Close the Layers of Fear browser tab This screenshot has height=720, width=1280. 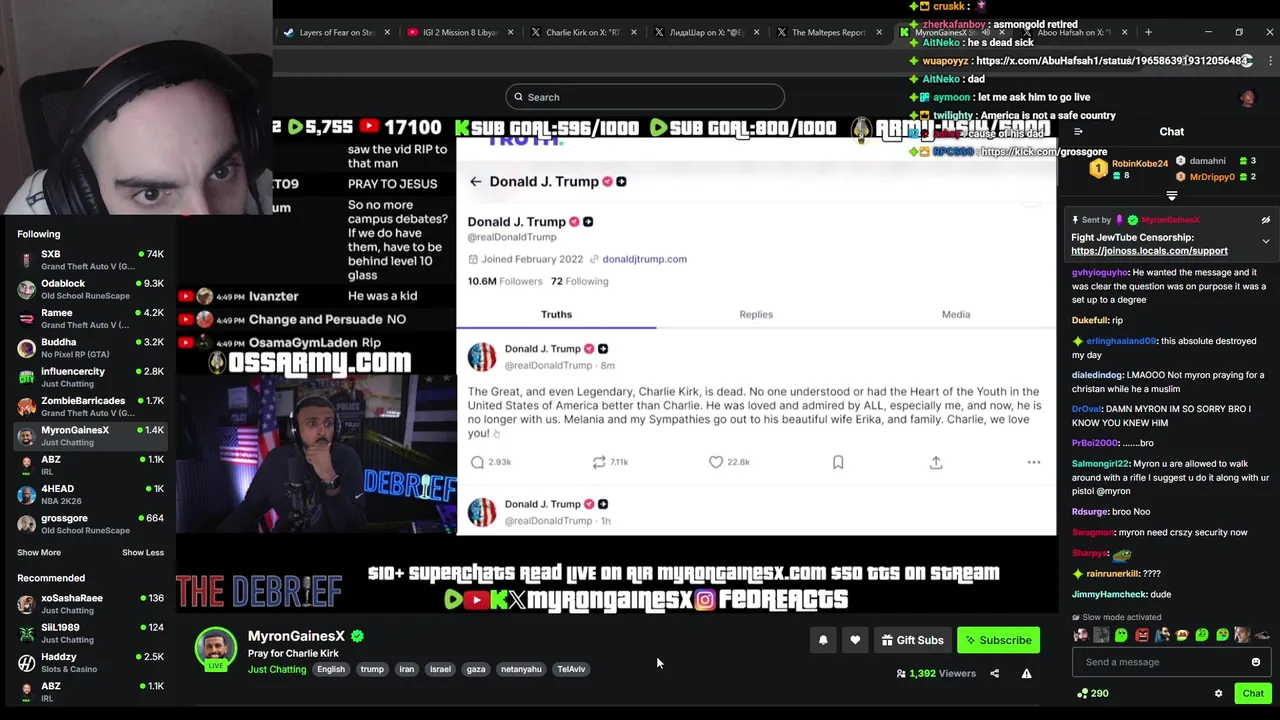387,32
